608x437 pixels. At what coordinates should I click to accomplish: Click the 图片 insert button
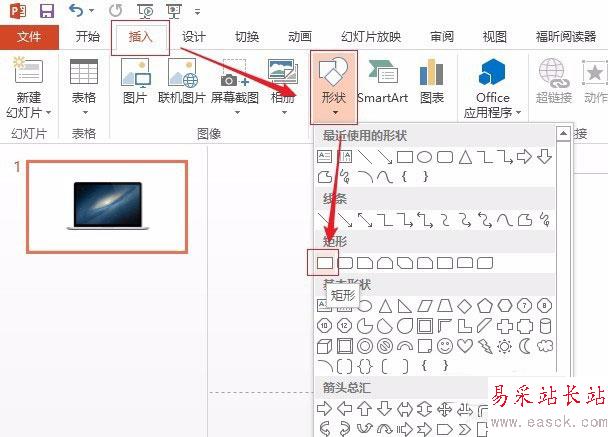click(x=135, y=82)
